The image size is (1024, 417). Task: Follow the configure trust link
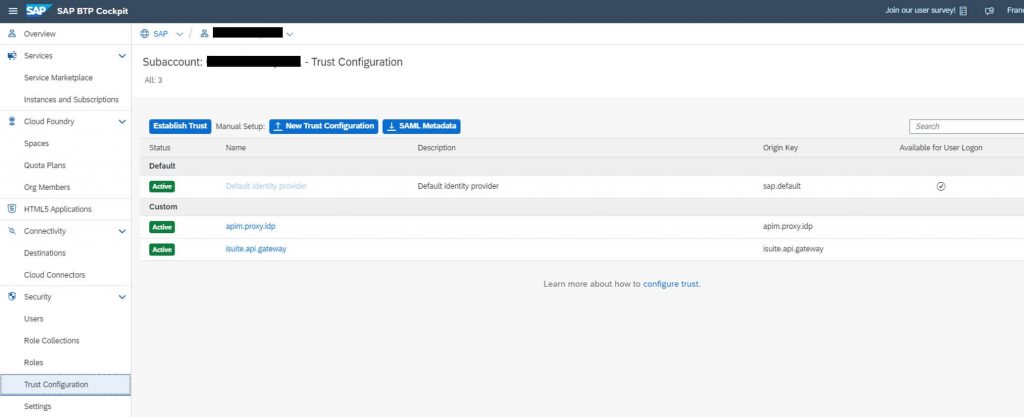(x=671, y=285)
